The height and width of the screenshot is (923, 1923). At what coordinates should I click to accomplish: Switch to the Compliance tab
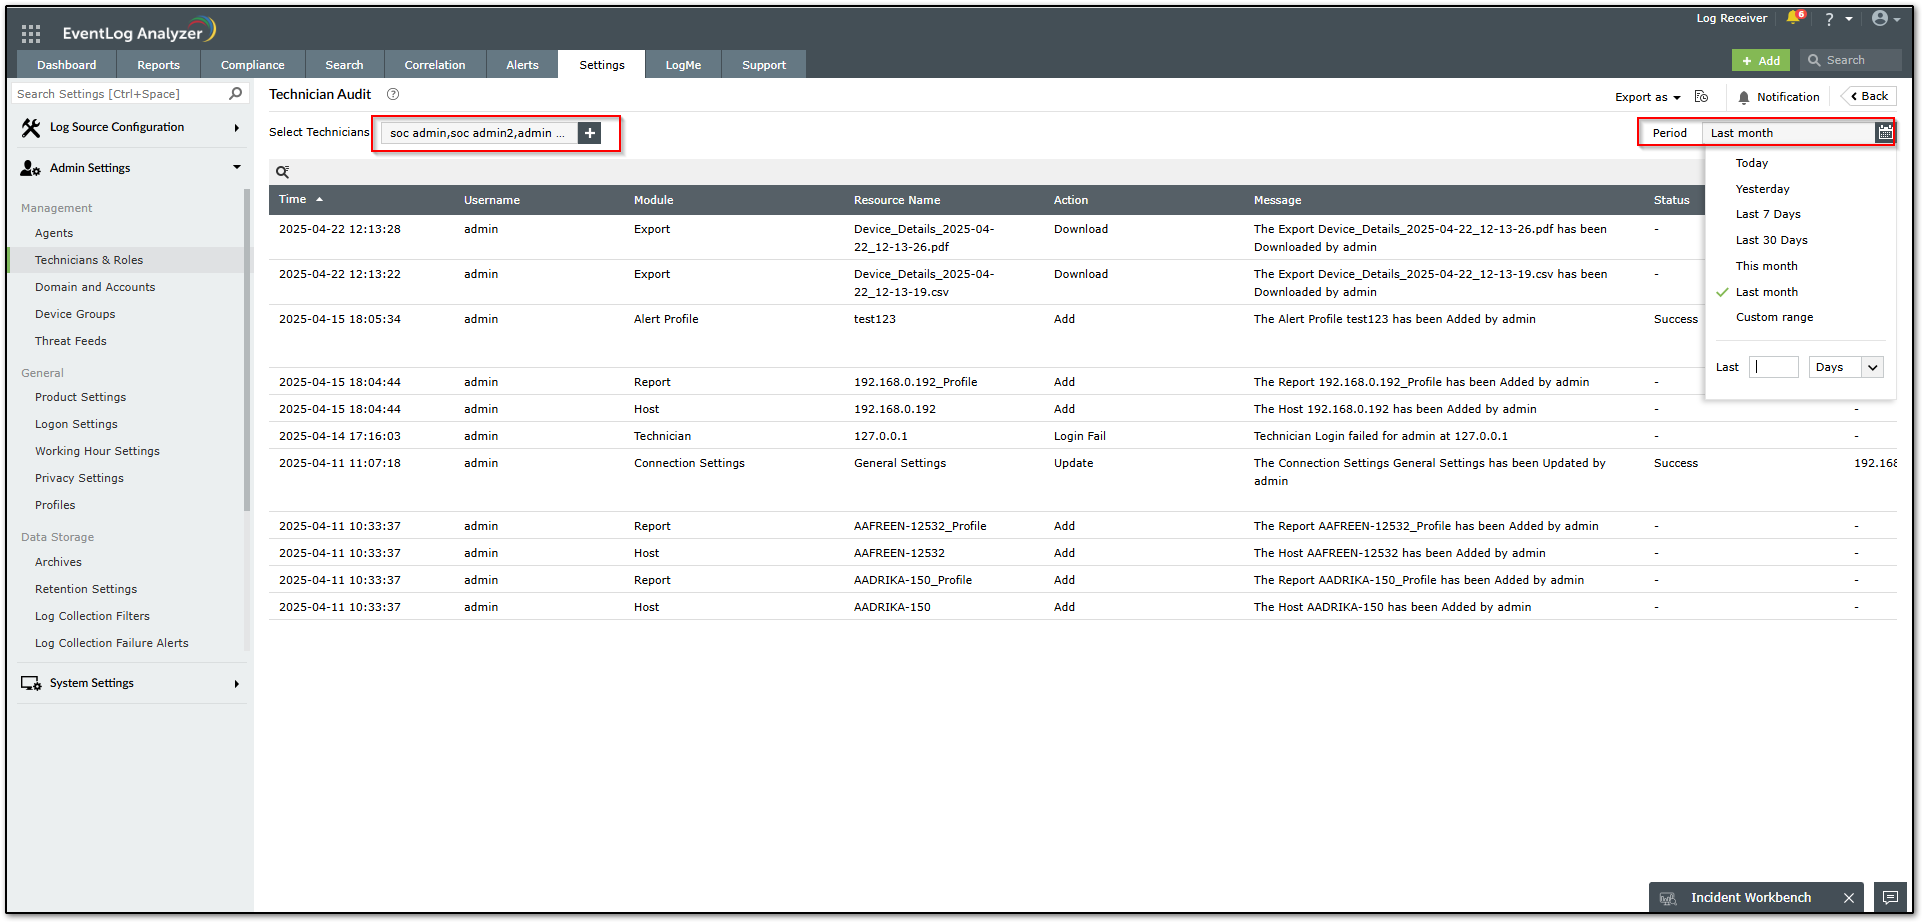point(252,65)
